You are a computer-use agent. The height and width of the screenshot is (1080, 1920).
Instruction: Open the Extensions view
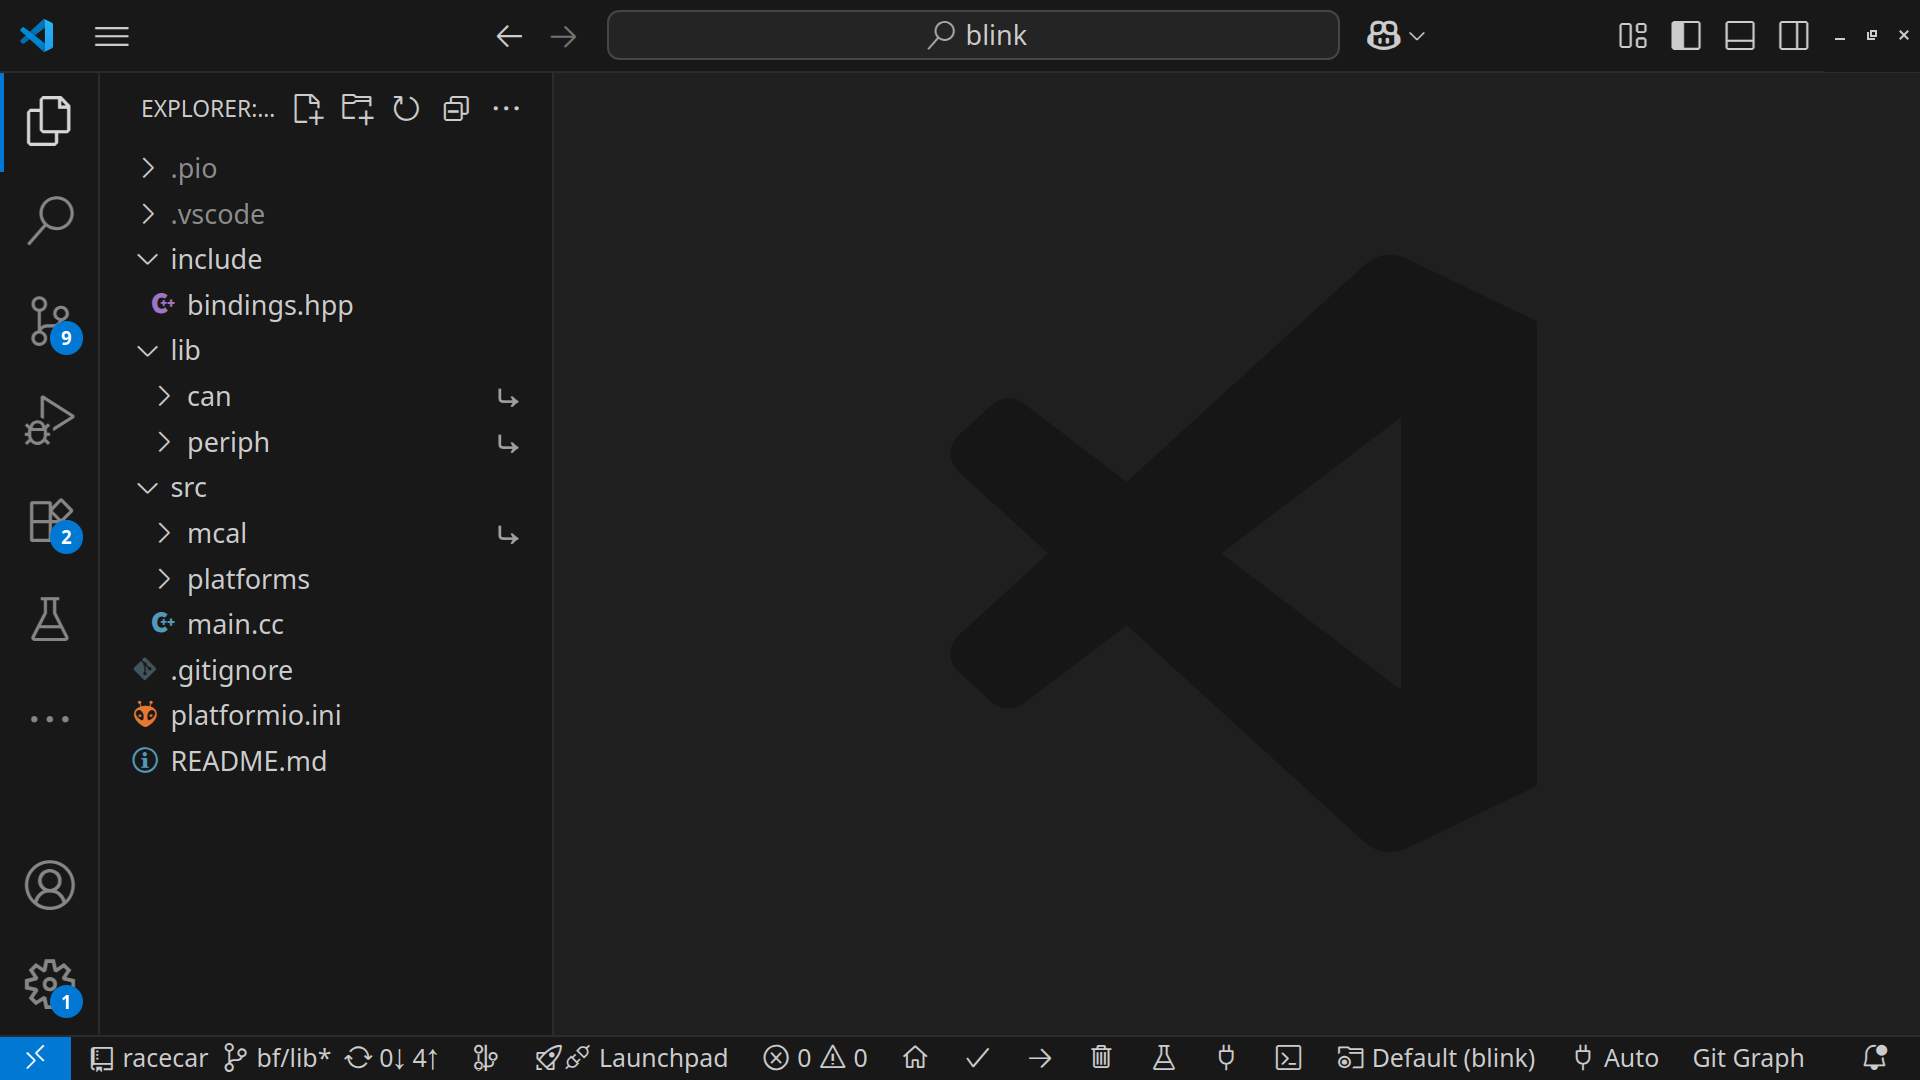tap(49, 521)
